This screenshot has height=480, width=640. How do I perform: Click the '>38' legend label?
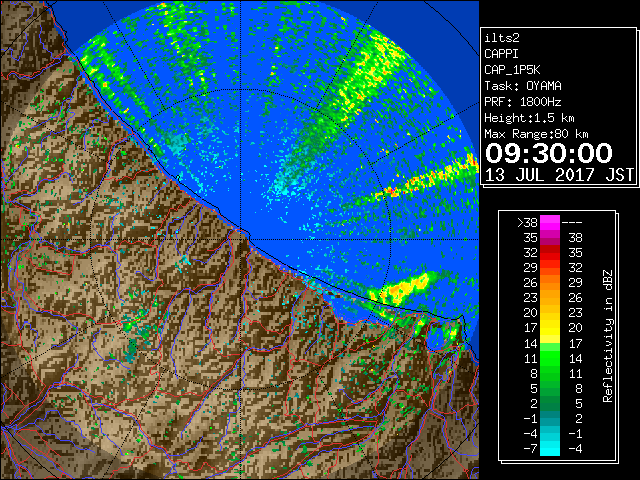[x=527, y=223]
